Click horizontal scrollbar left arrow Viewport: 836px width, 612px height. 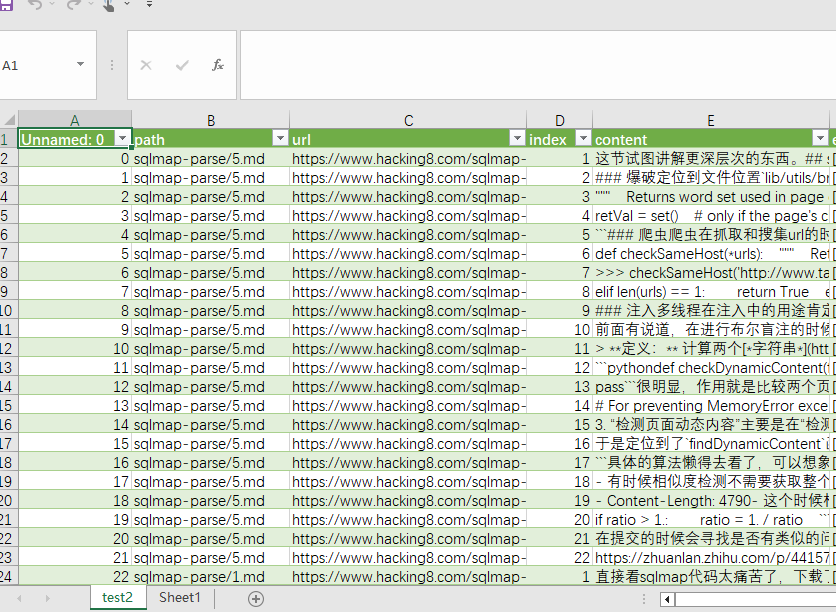(667, 599)
